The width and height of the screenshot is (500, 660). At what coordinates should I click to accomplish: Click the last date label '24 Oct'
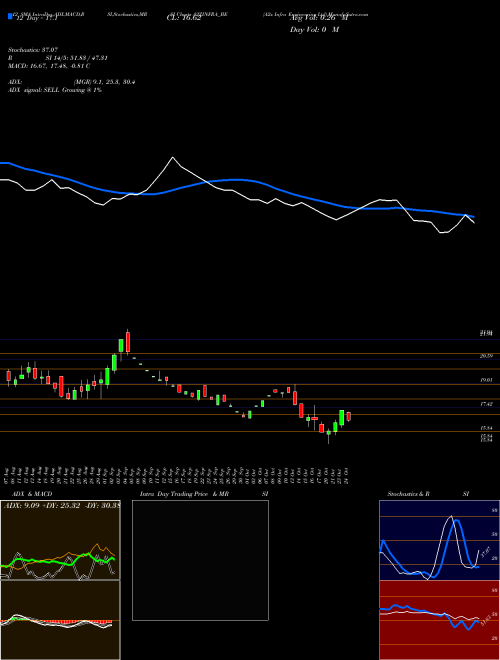(x=348, y=474)
